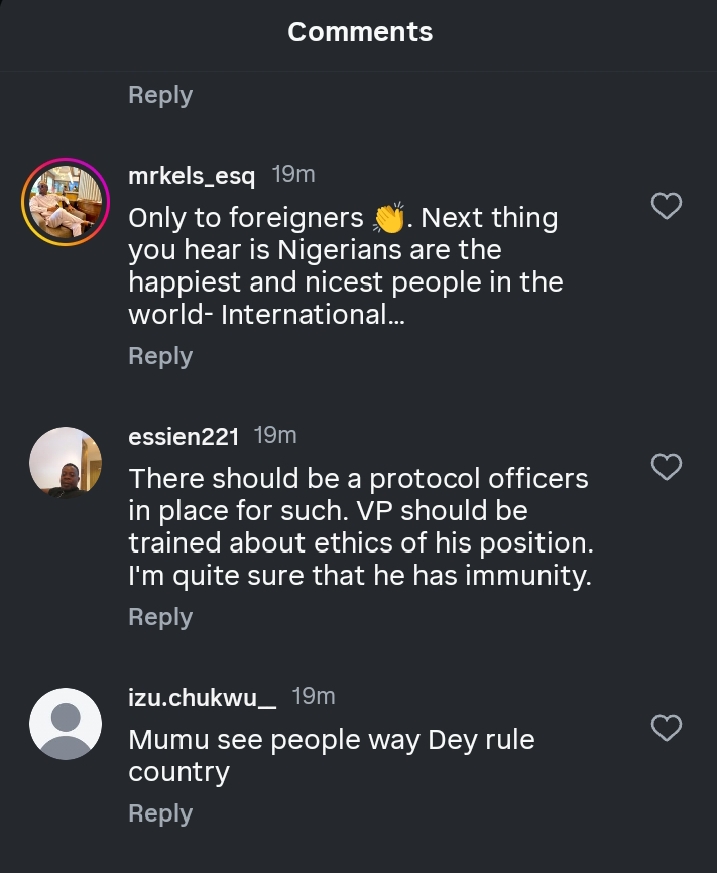The image size is (717, 873).
Task: Click the 19m timestamp beside mrkels_esq
Action: coord(293,175)
